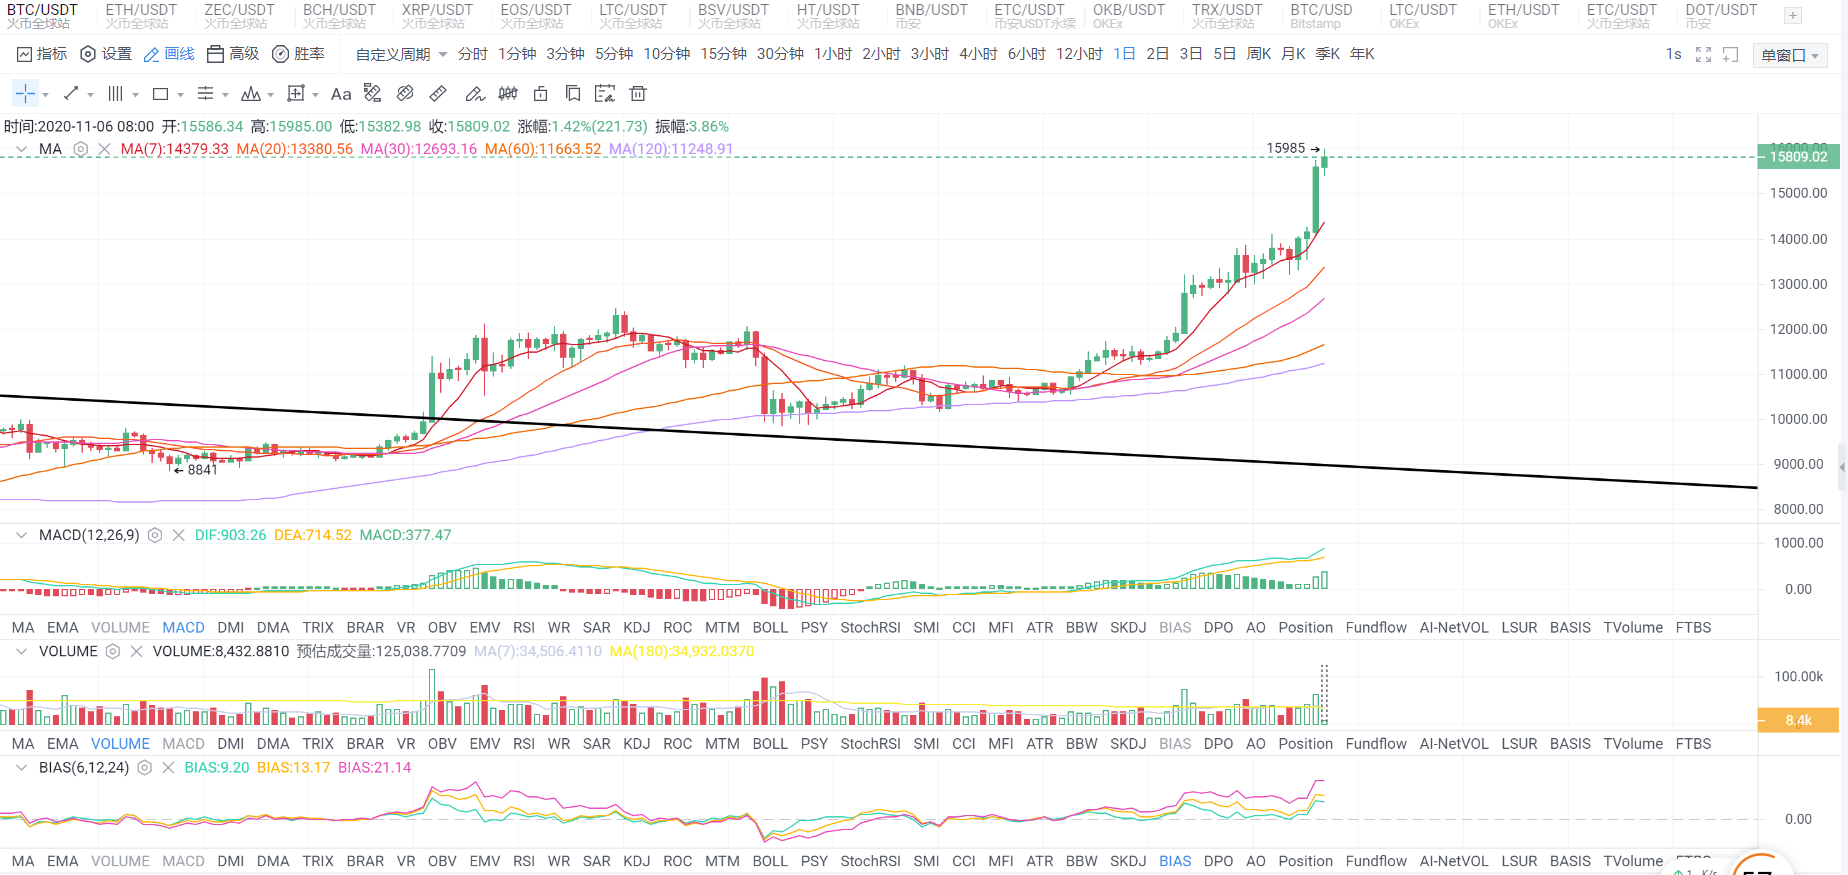Select the 4小时 timeframe
This screenshot has height=875, width=1848.
[x=978, y=54]
